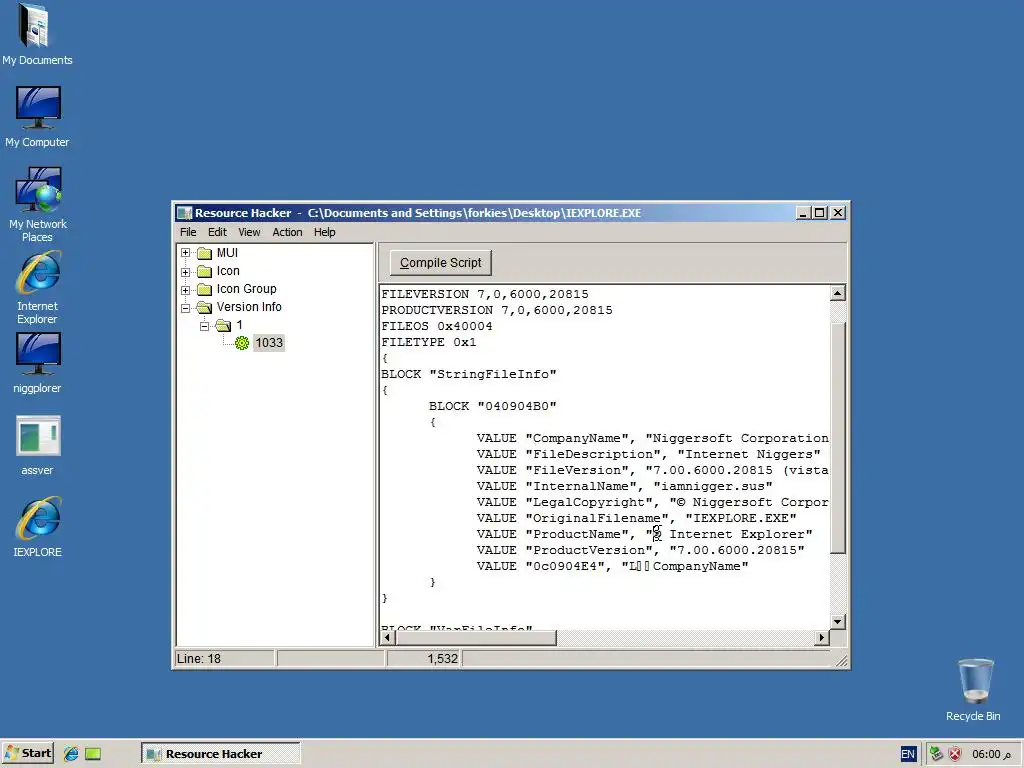Screen dimensions: 1024x768
Task: Launch Internet Explorer from the quick launch bar
Action: tap(71, 754)
